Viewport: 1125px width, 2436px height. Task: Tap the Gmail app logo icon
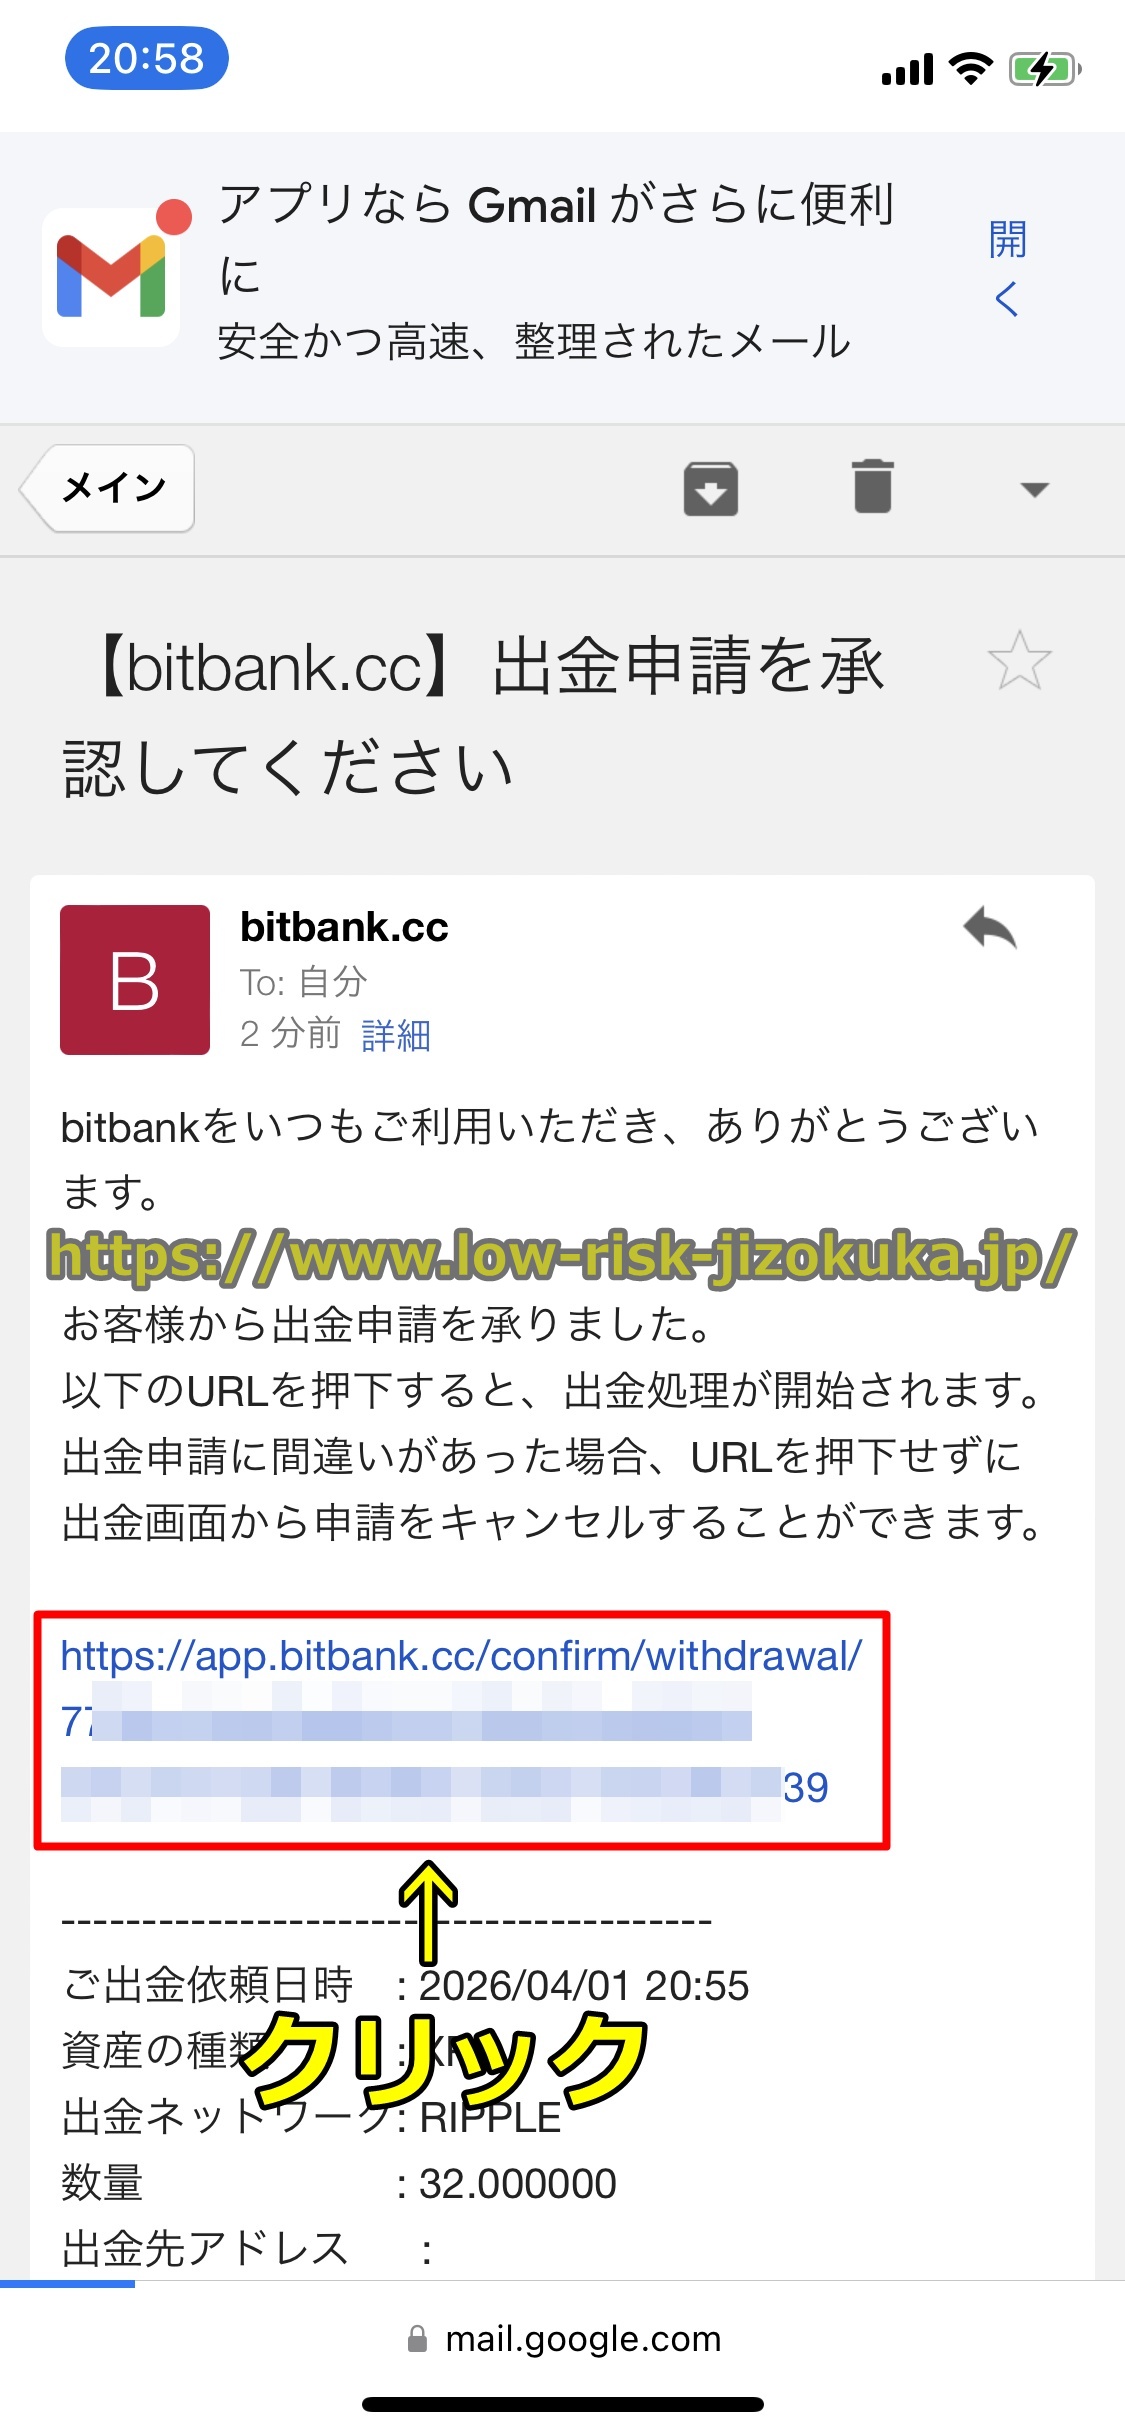click(x=111, y=277)
